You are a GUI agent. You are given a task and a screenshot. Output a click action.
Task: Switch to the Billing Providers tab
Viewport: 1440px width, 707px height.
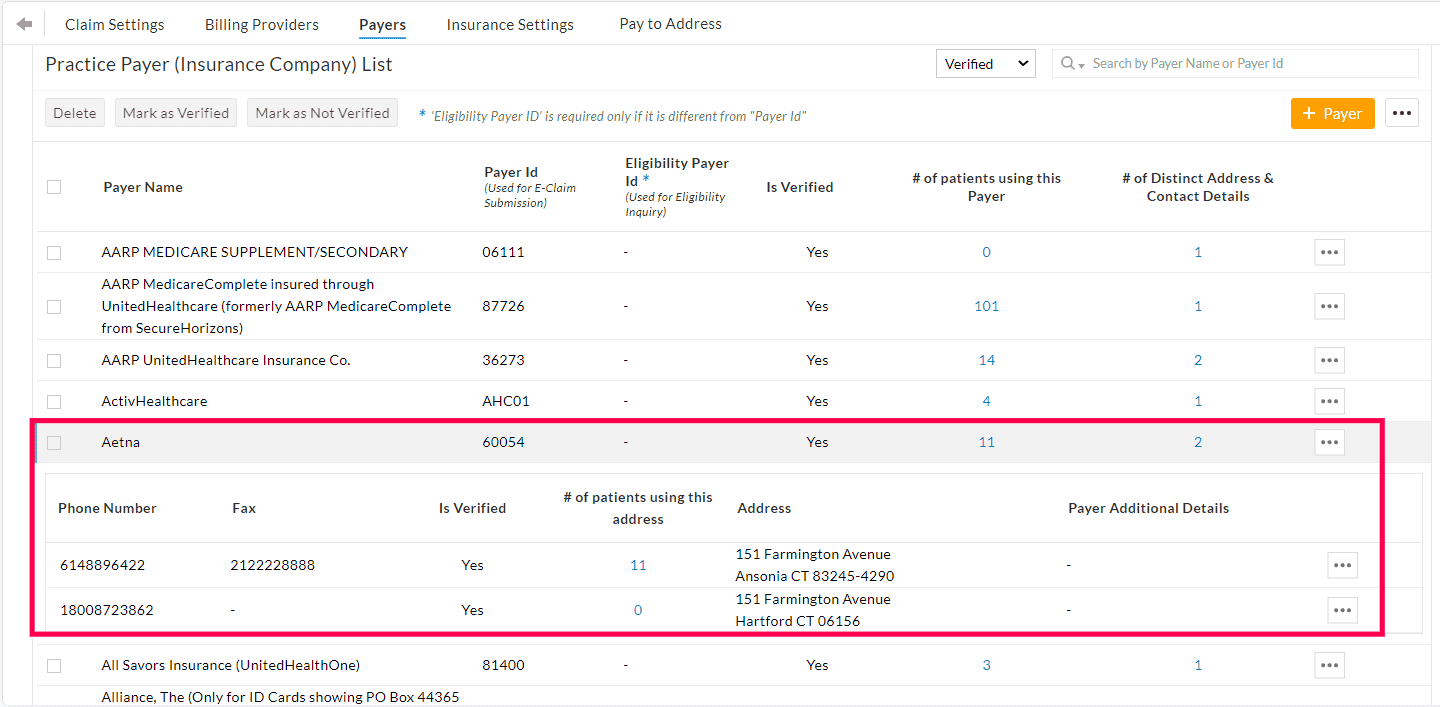(261, 23)
